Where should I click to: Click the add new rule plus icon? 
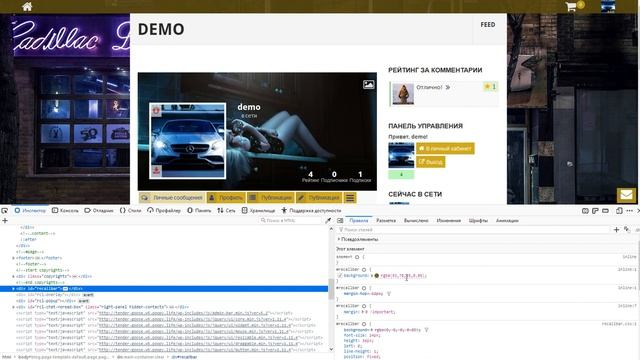pos(616,230)
